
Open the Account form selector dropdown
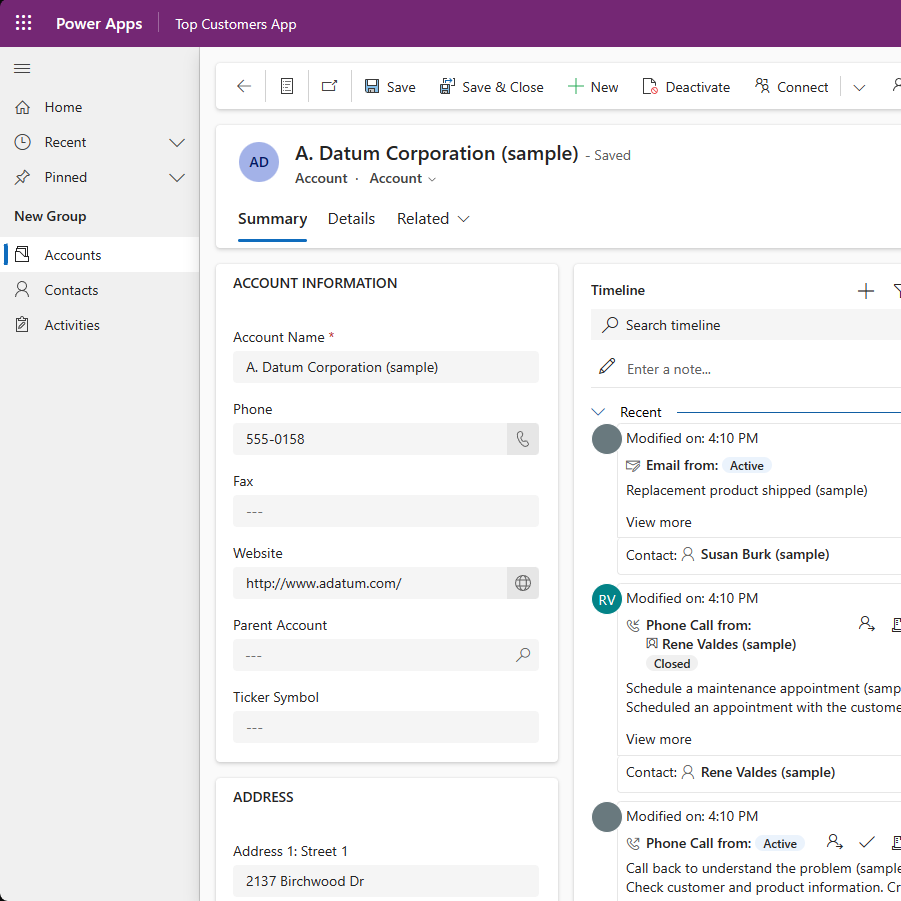pyautogui.click(x=402, y=179)
